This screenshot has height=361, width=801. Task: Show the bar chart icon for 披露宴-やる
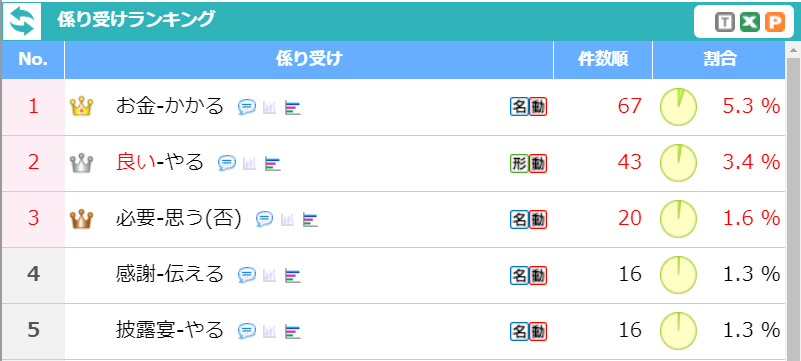(x=293, y=332)
